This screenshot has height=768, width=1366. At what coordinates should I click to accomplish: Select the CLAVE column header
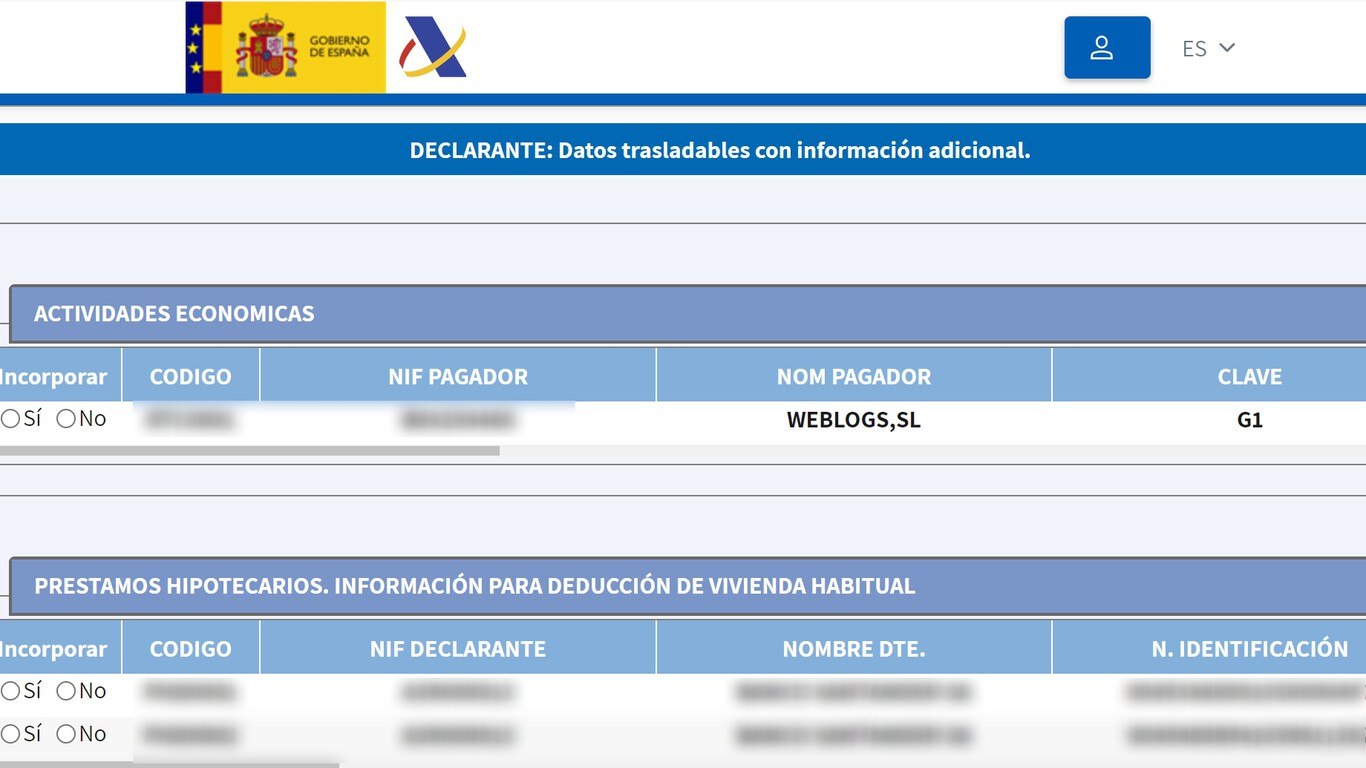coord(1249,377)
